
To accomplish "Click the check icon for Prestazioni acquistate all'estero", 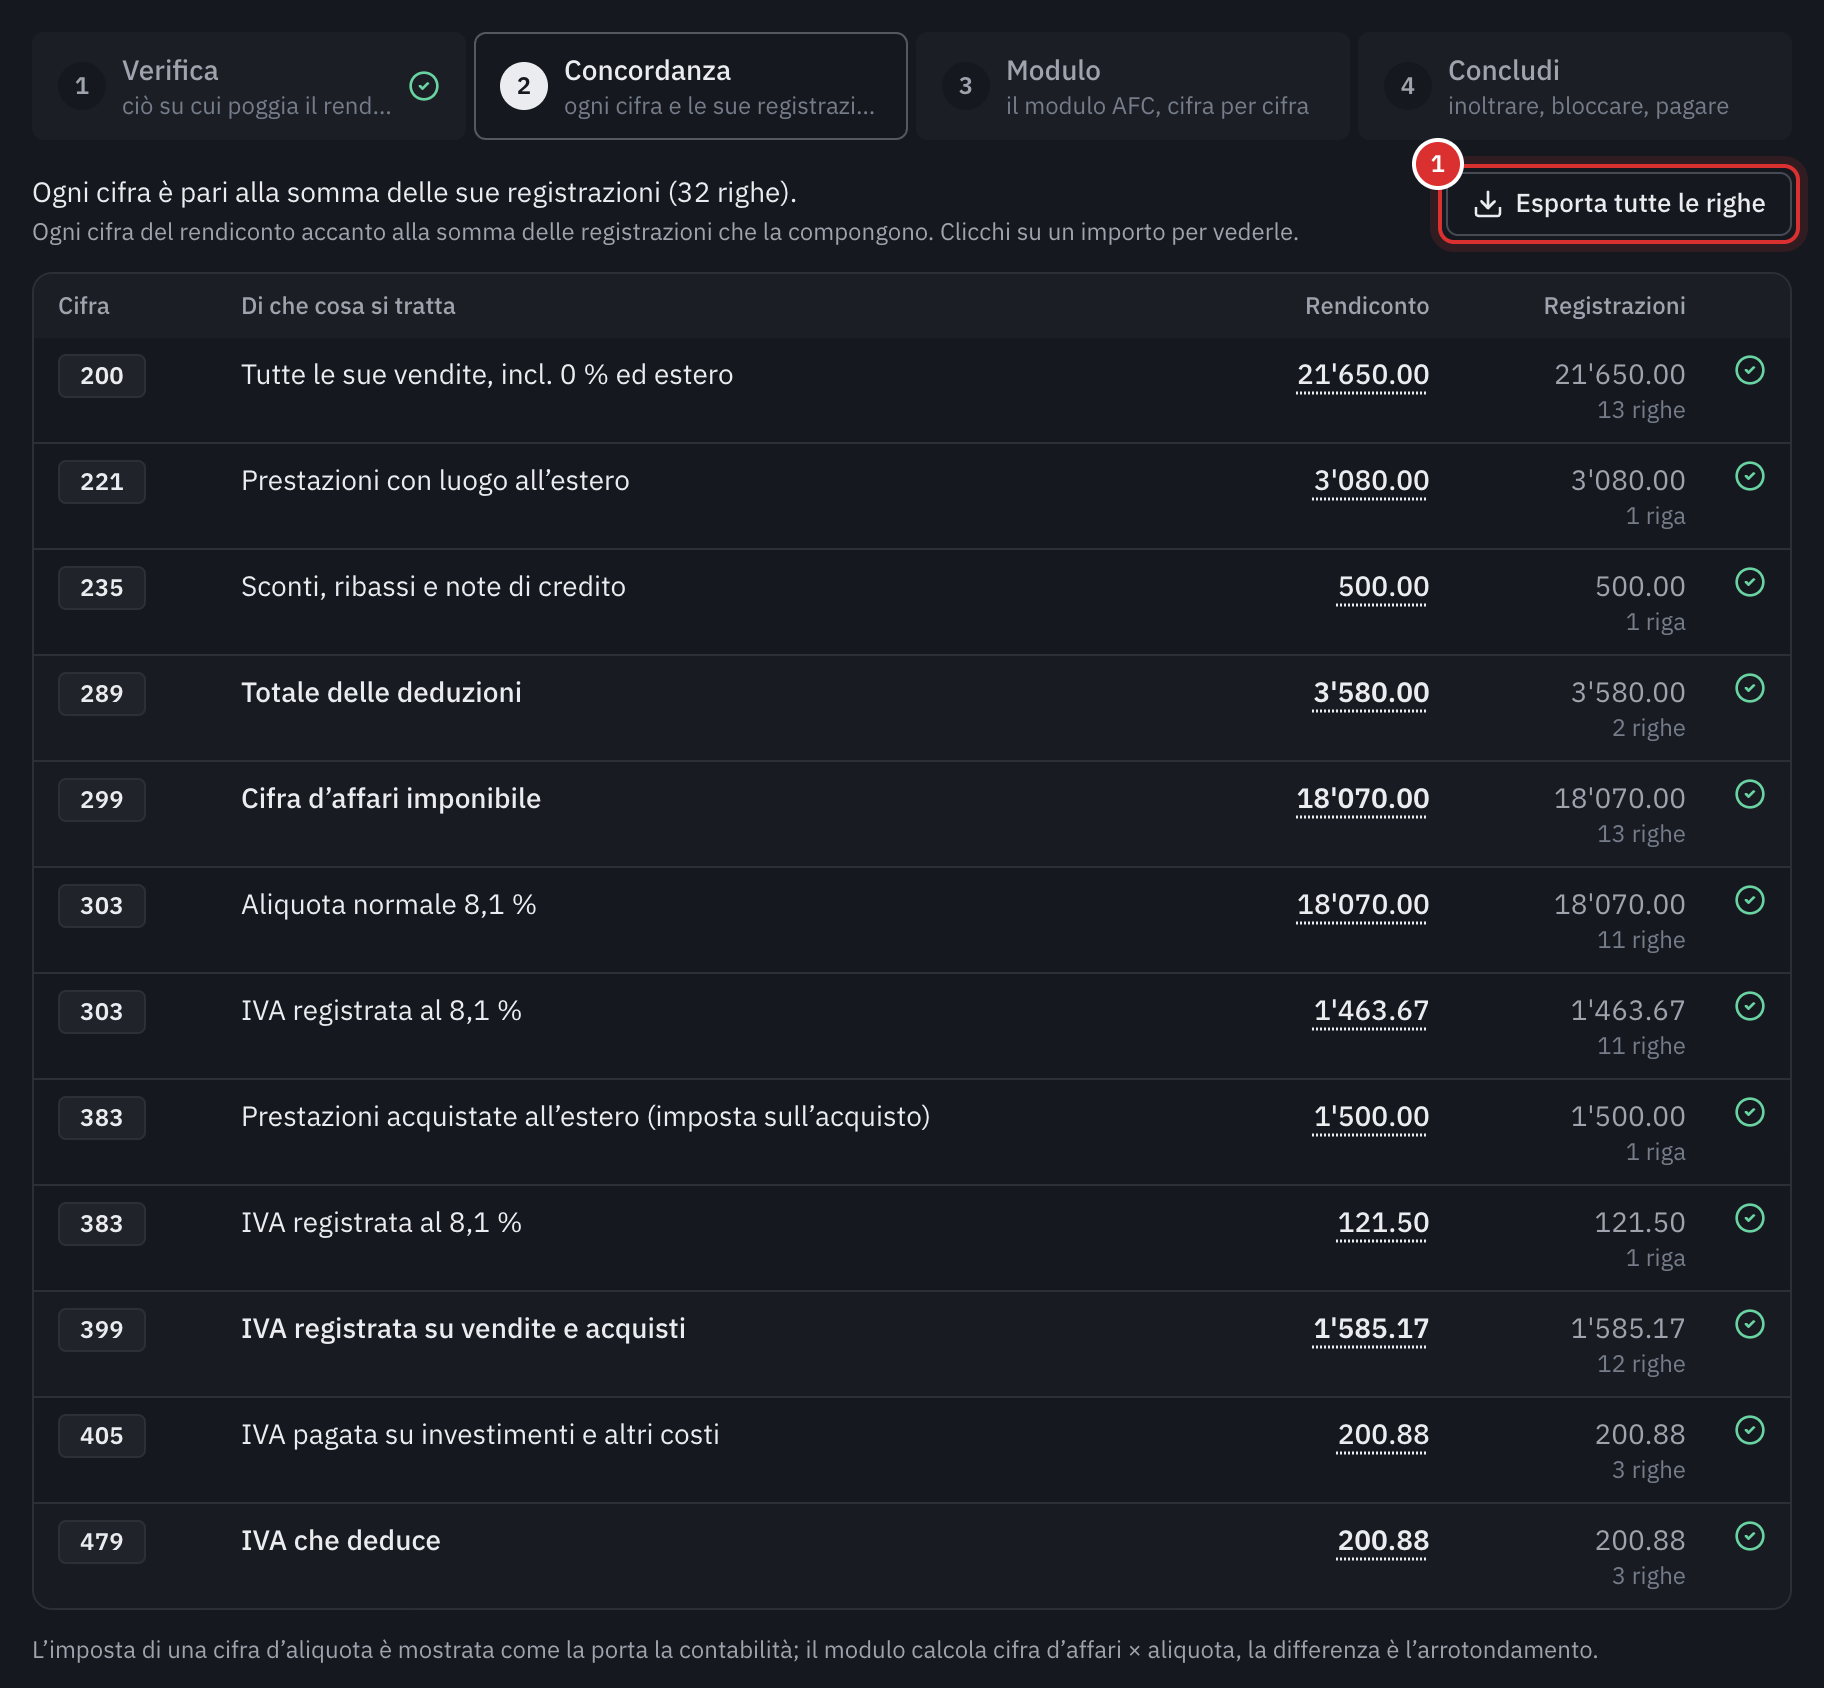I will pos(1750,1112).
